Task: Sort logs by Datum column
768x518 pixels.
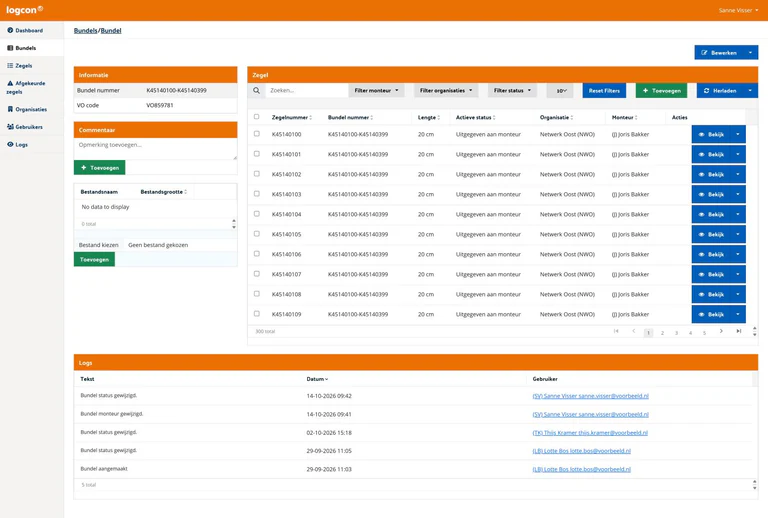Action: click(x=317, y=379)
